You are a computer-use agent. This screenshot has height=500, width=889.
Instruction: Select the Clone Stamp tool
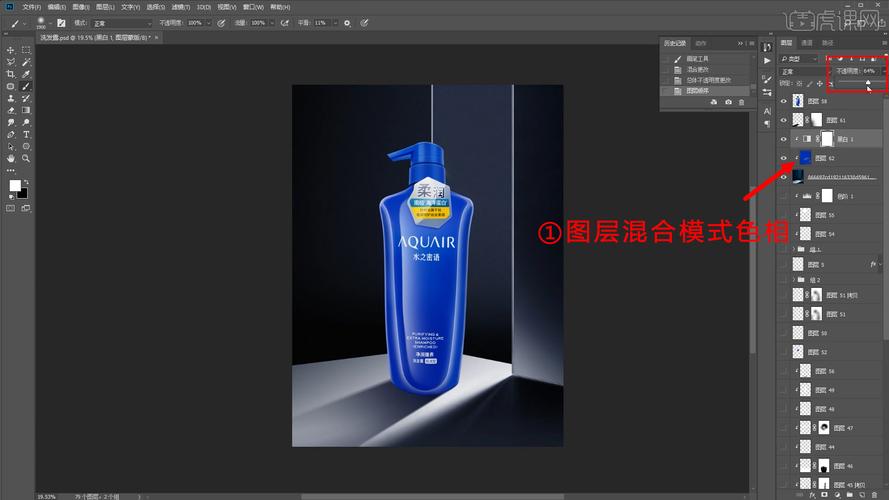10,99
